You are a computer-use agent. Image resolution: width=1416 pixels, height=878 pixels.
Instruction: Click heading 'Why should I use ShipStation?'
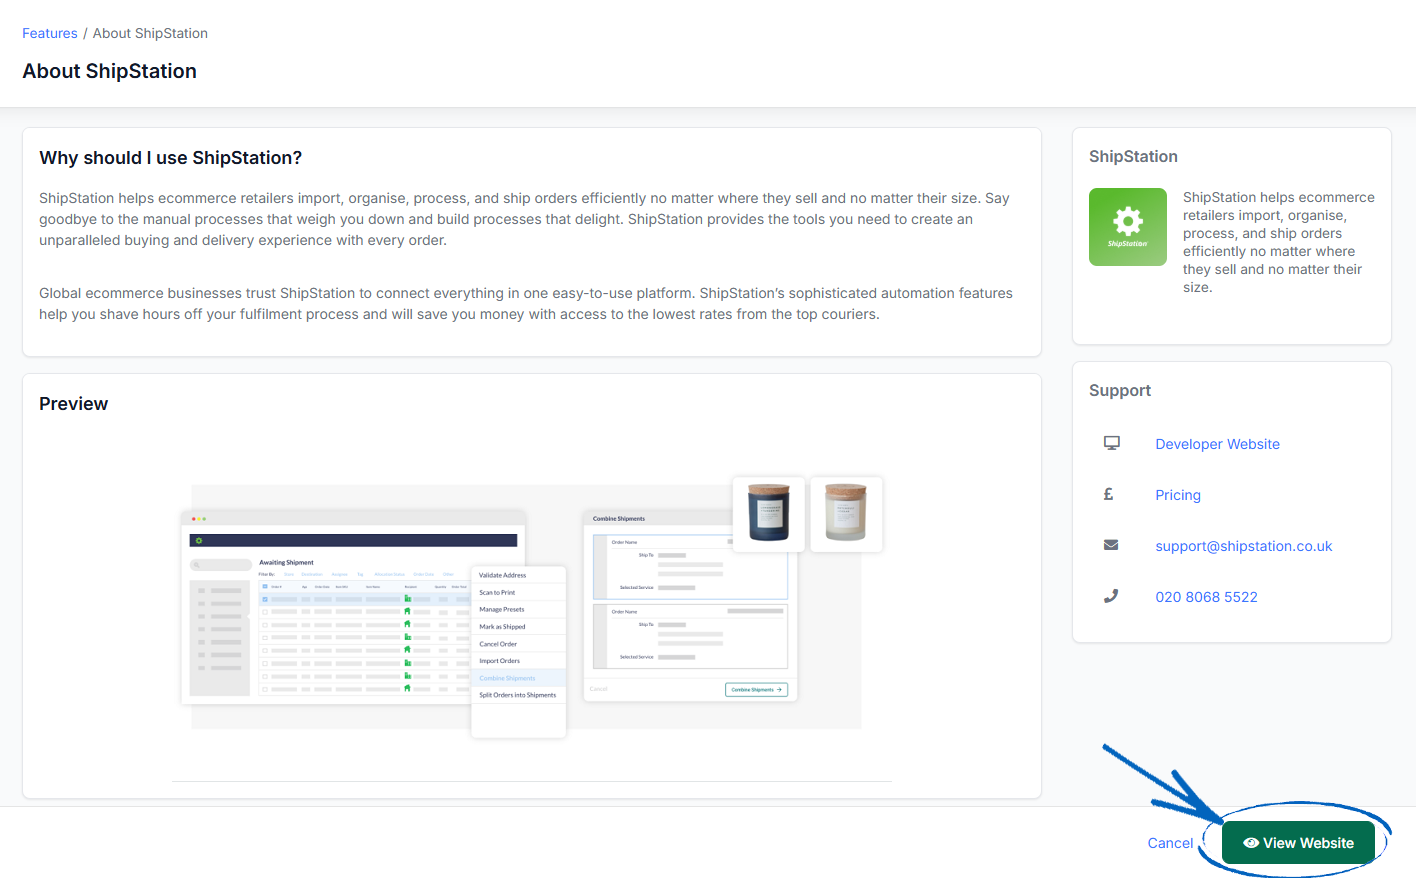[170, 158]
